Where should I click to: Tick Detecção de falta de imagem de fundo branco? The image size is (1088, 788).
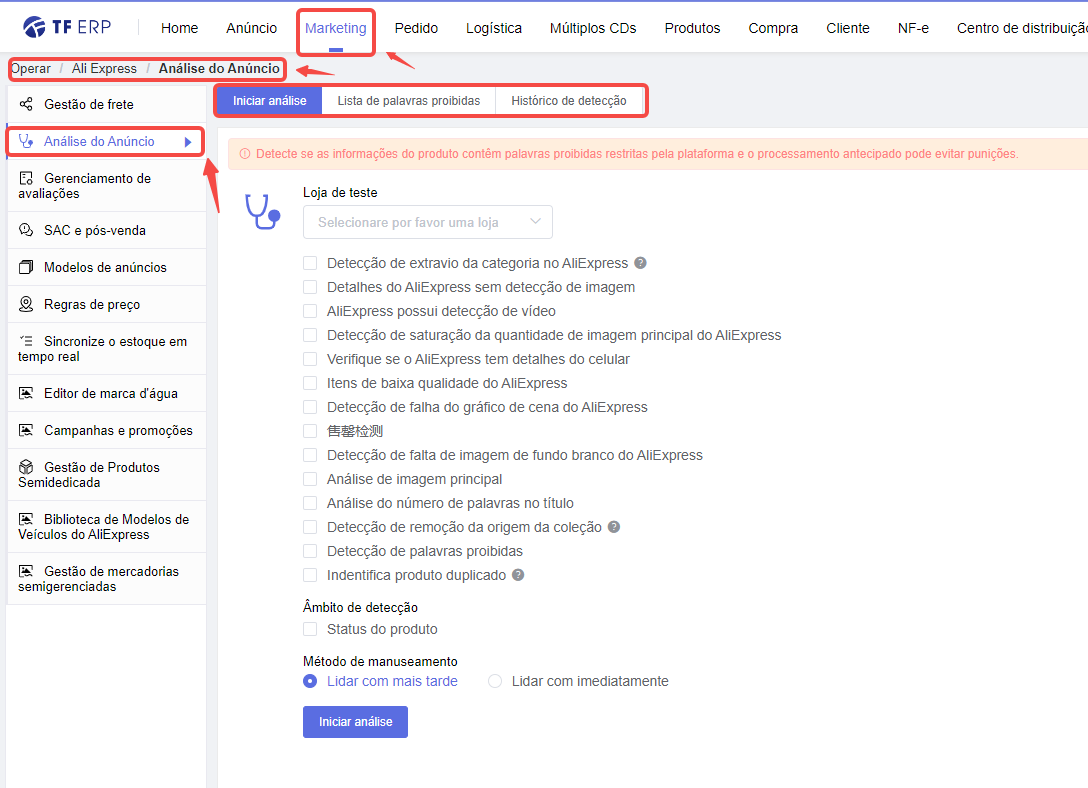(x=310, y=455)
